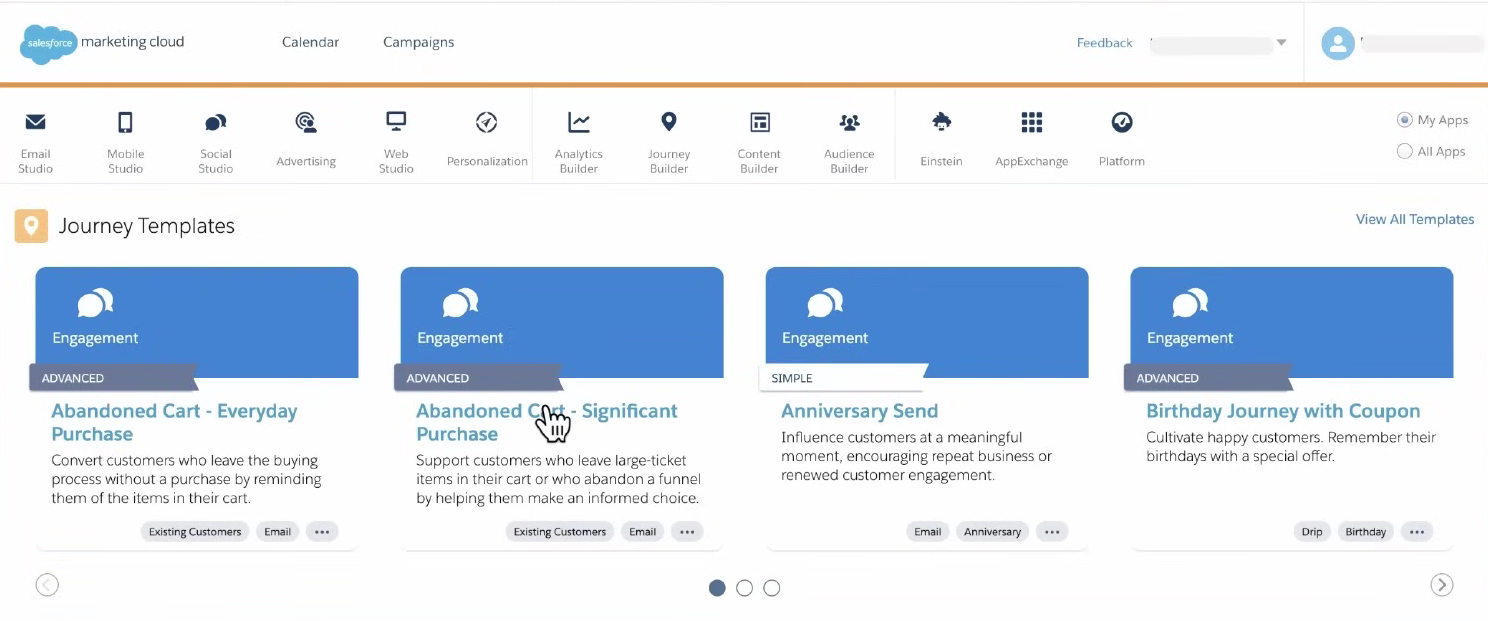Click Engagement icon on Everyday Purchase card
Viewport: 1488px width, 621px height.
click(x=95, y=303)
